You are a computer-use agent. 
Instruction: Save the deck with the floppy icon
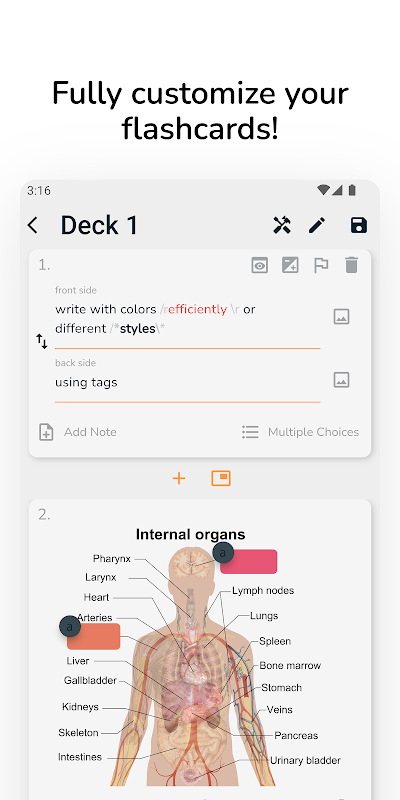(x=359, y=225)
